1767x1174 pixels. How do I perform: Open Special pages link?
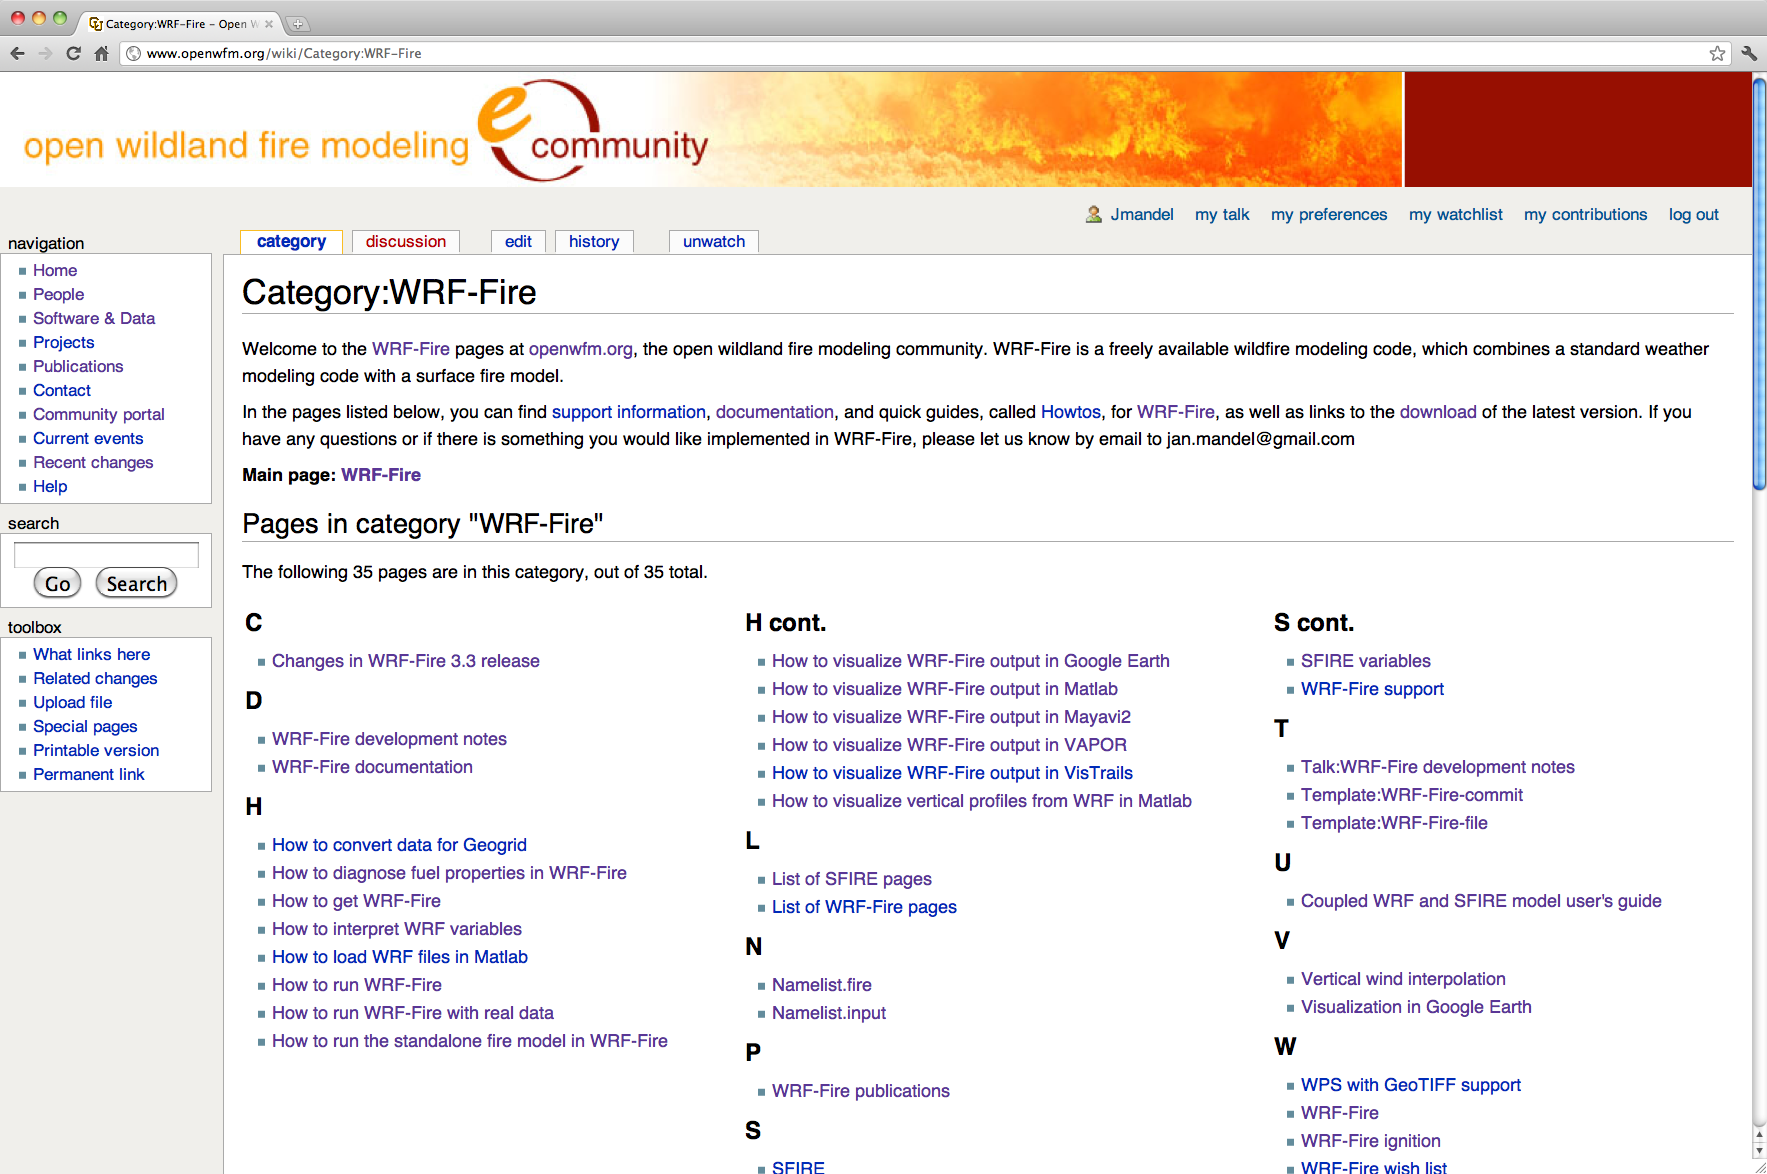85,726
